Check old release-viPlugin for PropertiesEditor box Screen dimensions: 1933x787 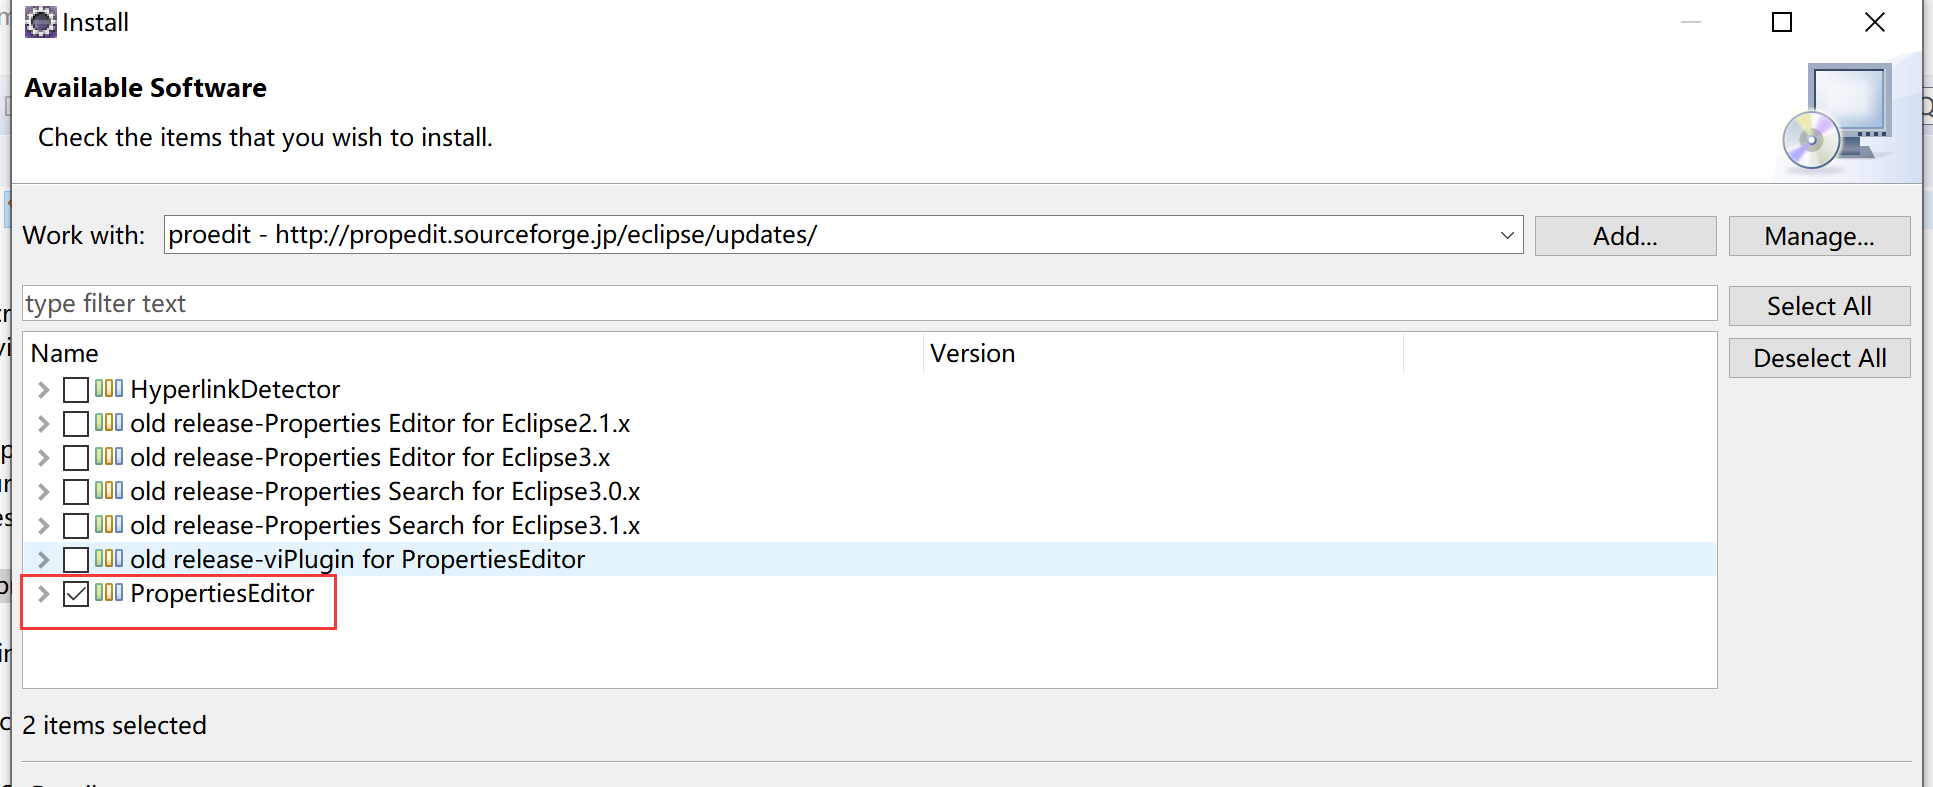click(x=76, y=560)
